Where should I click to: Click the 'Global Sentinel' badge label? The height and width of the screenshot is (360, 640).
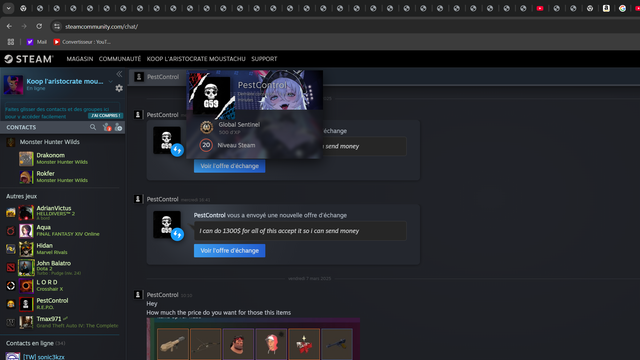[239, 124]
